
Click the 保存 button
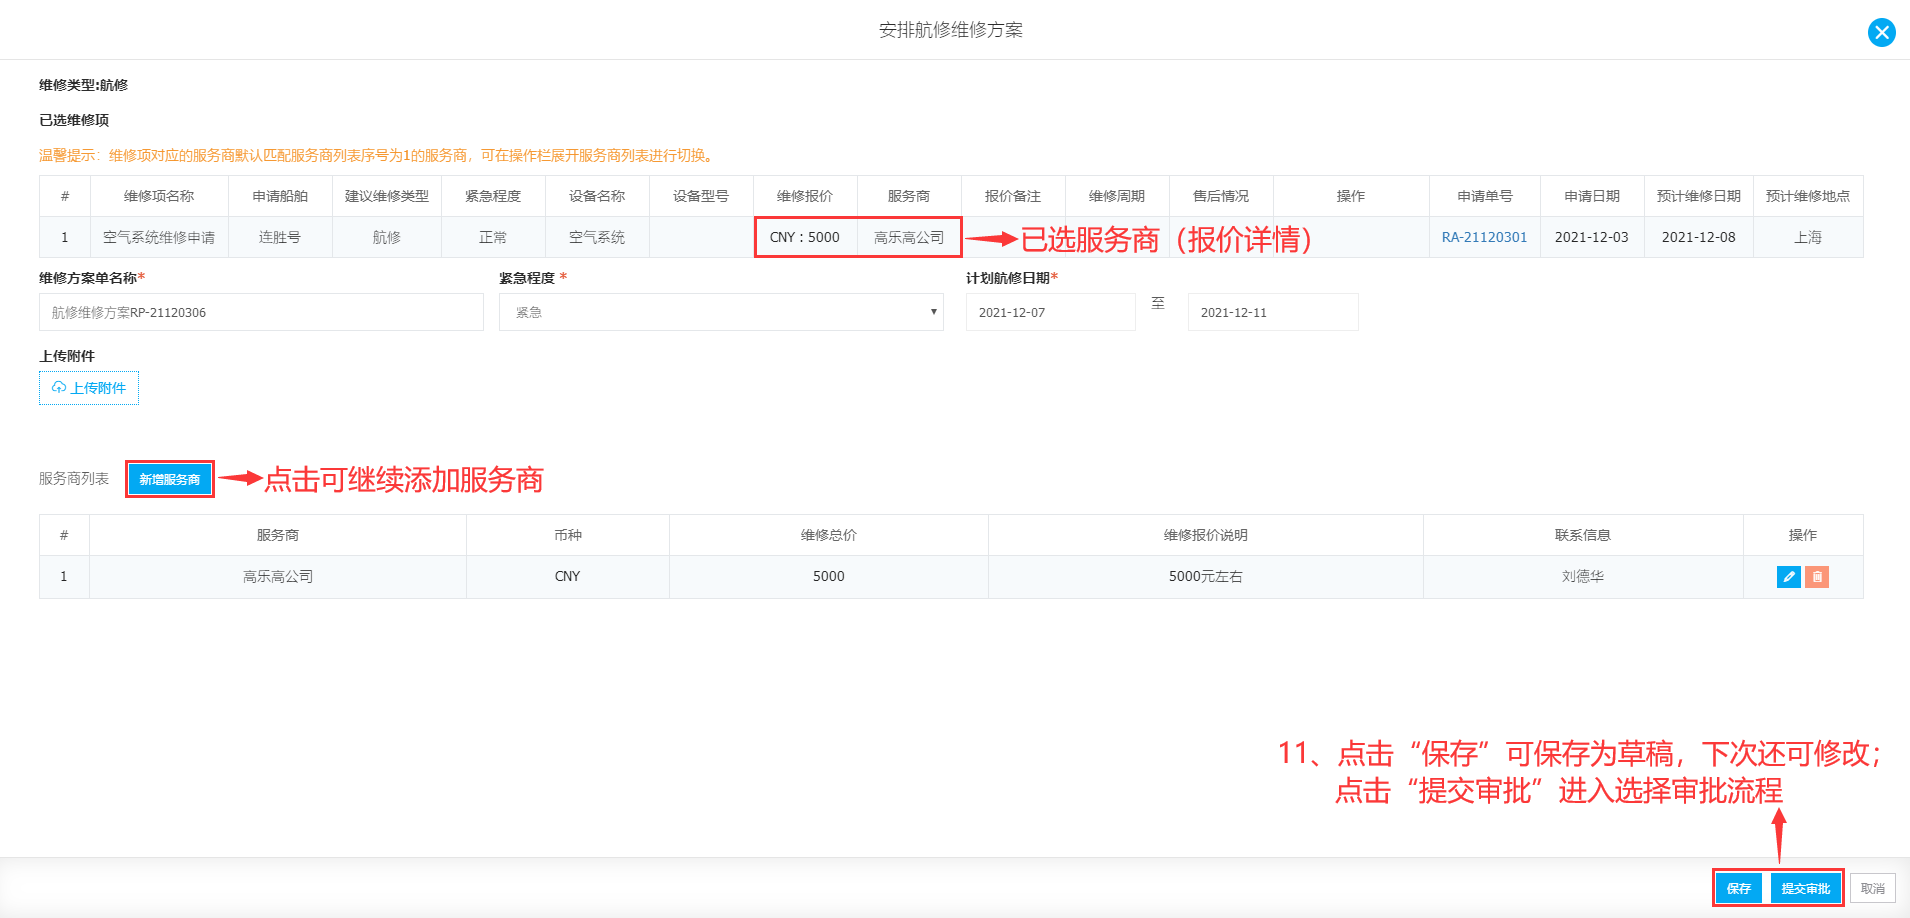click(x=1739, y=888)
